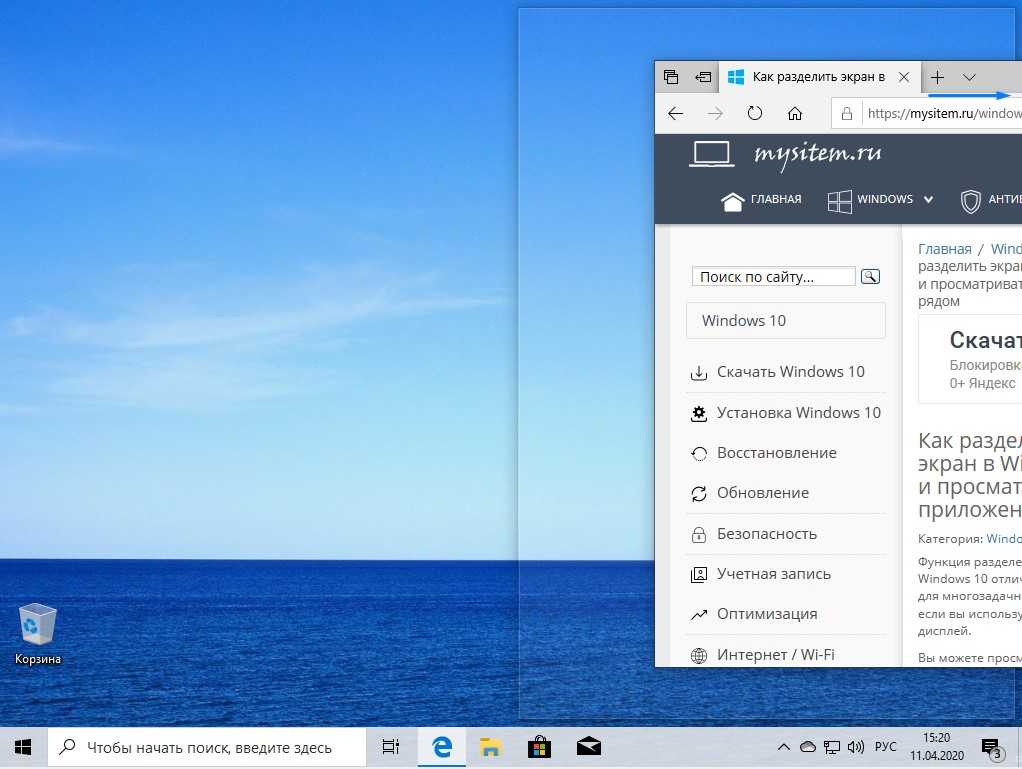Click the OneDrive cloud tray icon
Image resolution: width=1022 pixels, height=769 pixels.
coord(808,747)
